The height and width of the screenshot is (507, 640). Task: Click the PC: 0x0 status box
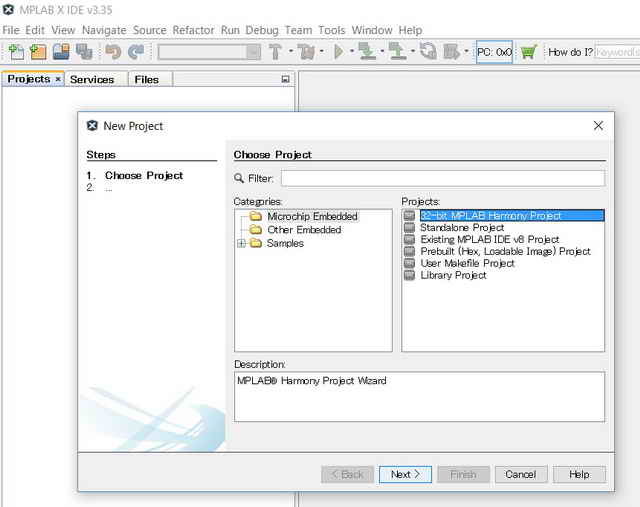coord(494,52)
